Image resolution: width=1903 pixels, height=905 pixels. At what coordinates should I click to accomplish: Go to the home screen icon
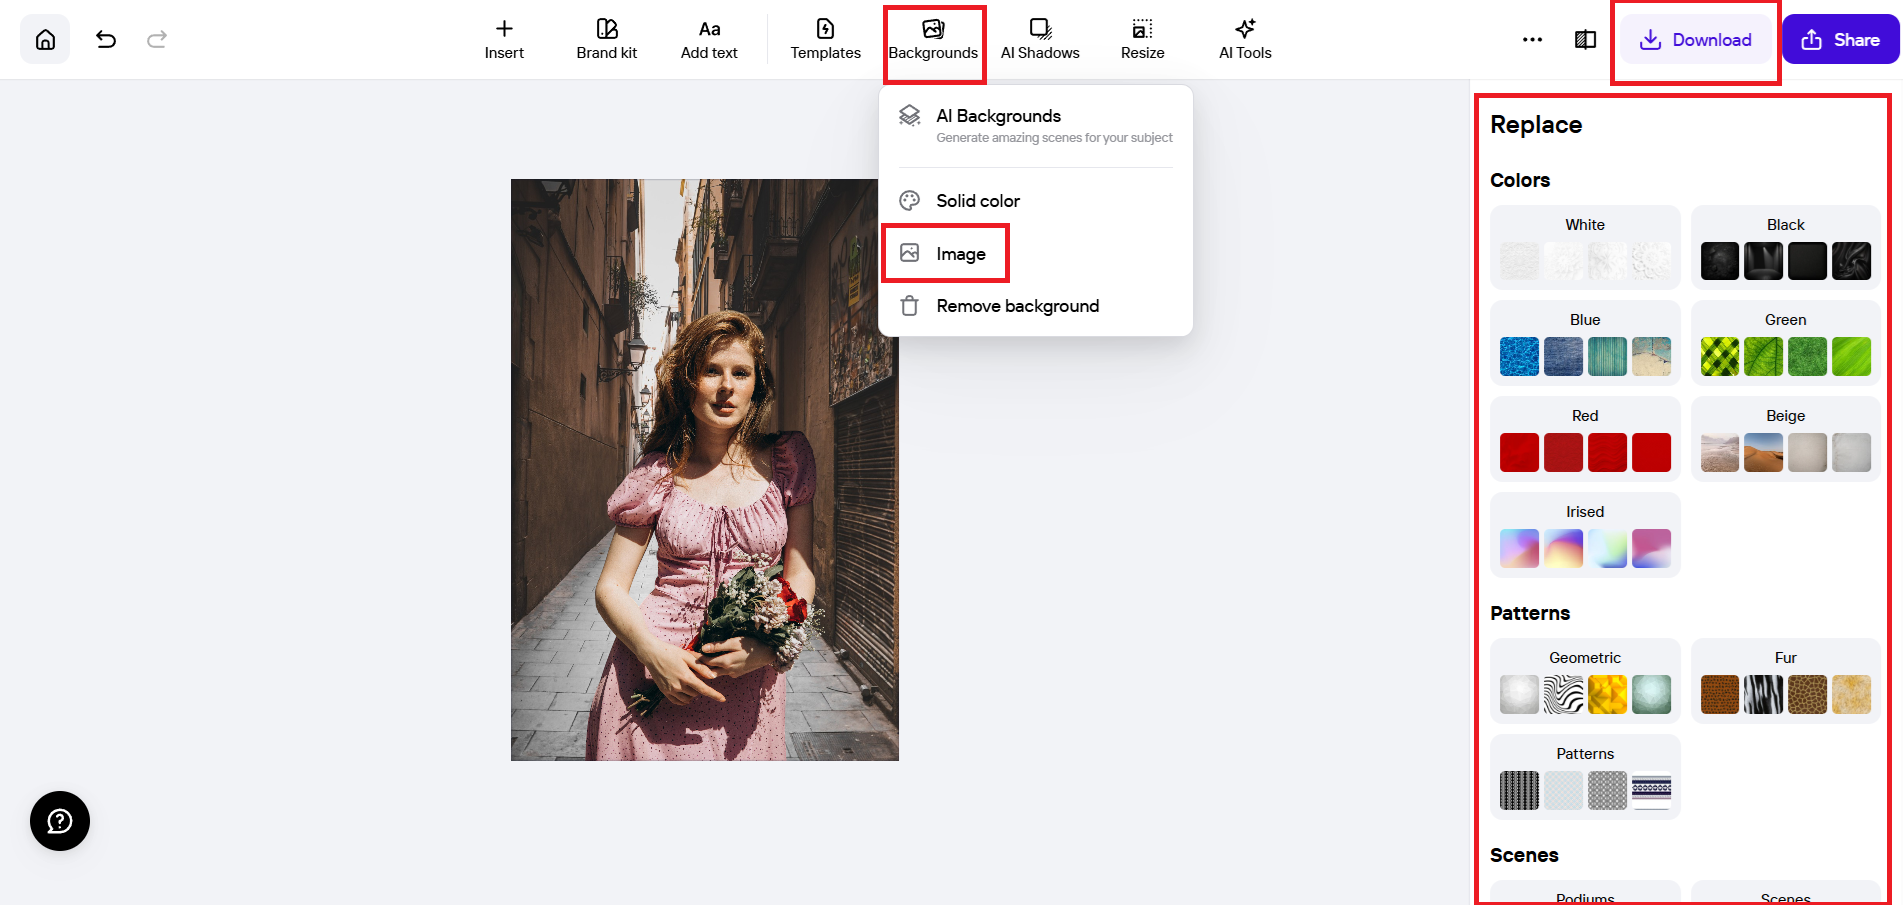click(45, 40)
